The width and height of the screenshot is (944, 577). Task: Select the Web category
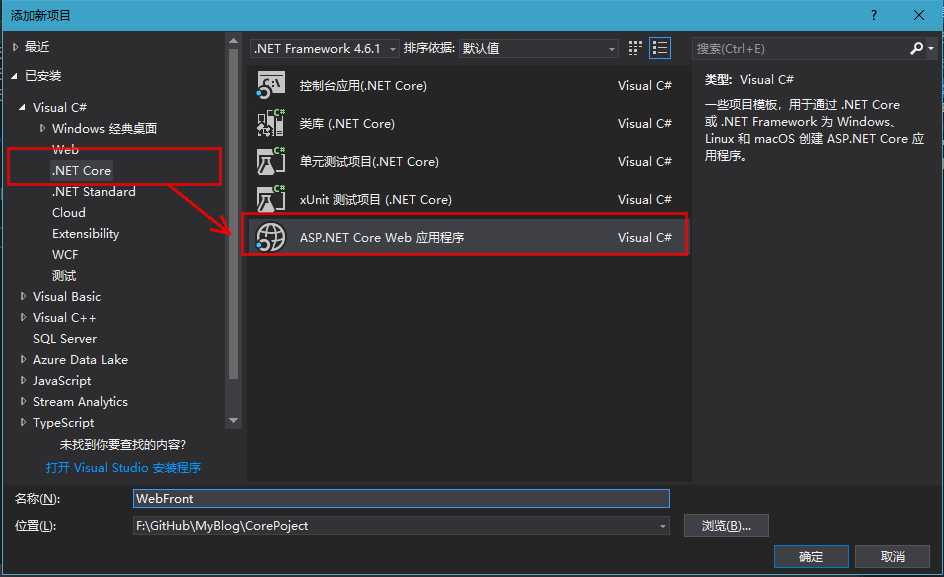[65, 149]
